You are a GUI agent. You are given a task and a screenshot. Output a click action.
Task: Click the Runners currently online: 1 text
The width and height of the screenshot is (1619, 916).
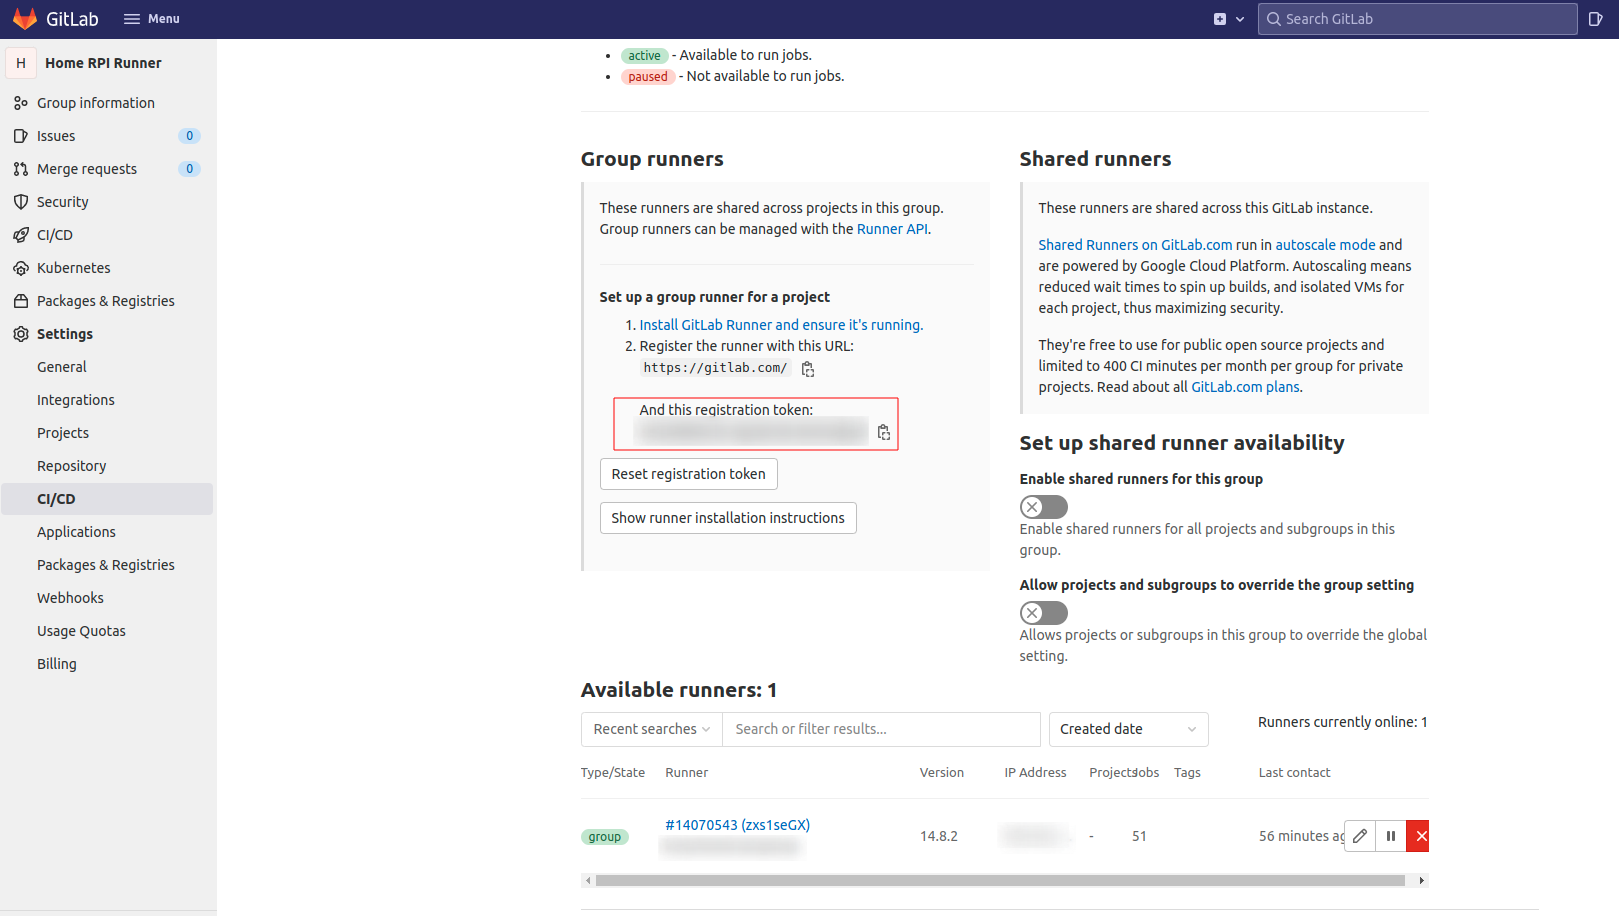1342,722
